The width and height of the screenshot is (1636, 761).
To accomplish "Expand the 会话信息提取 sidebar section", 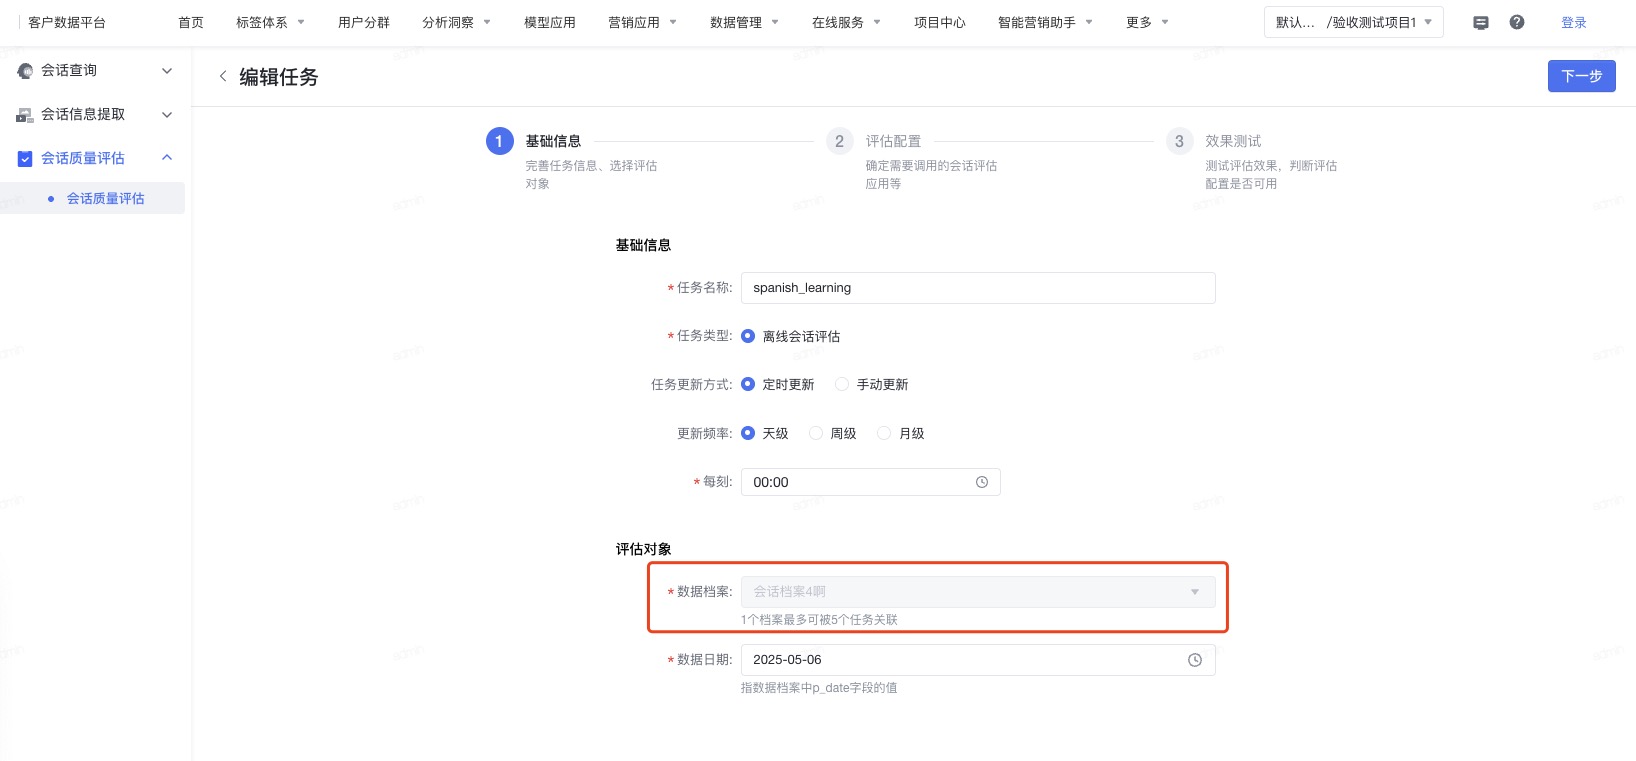I will (167, 115).
